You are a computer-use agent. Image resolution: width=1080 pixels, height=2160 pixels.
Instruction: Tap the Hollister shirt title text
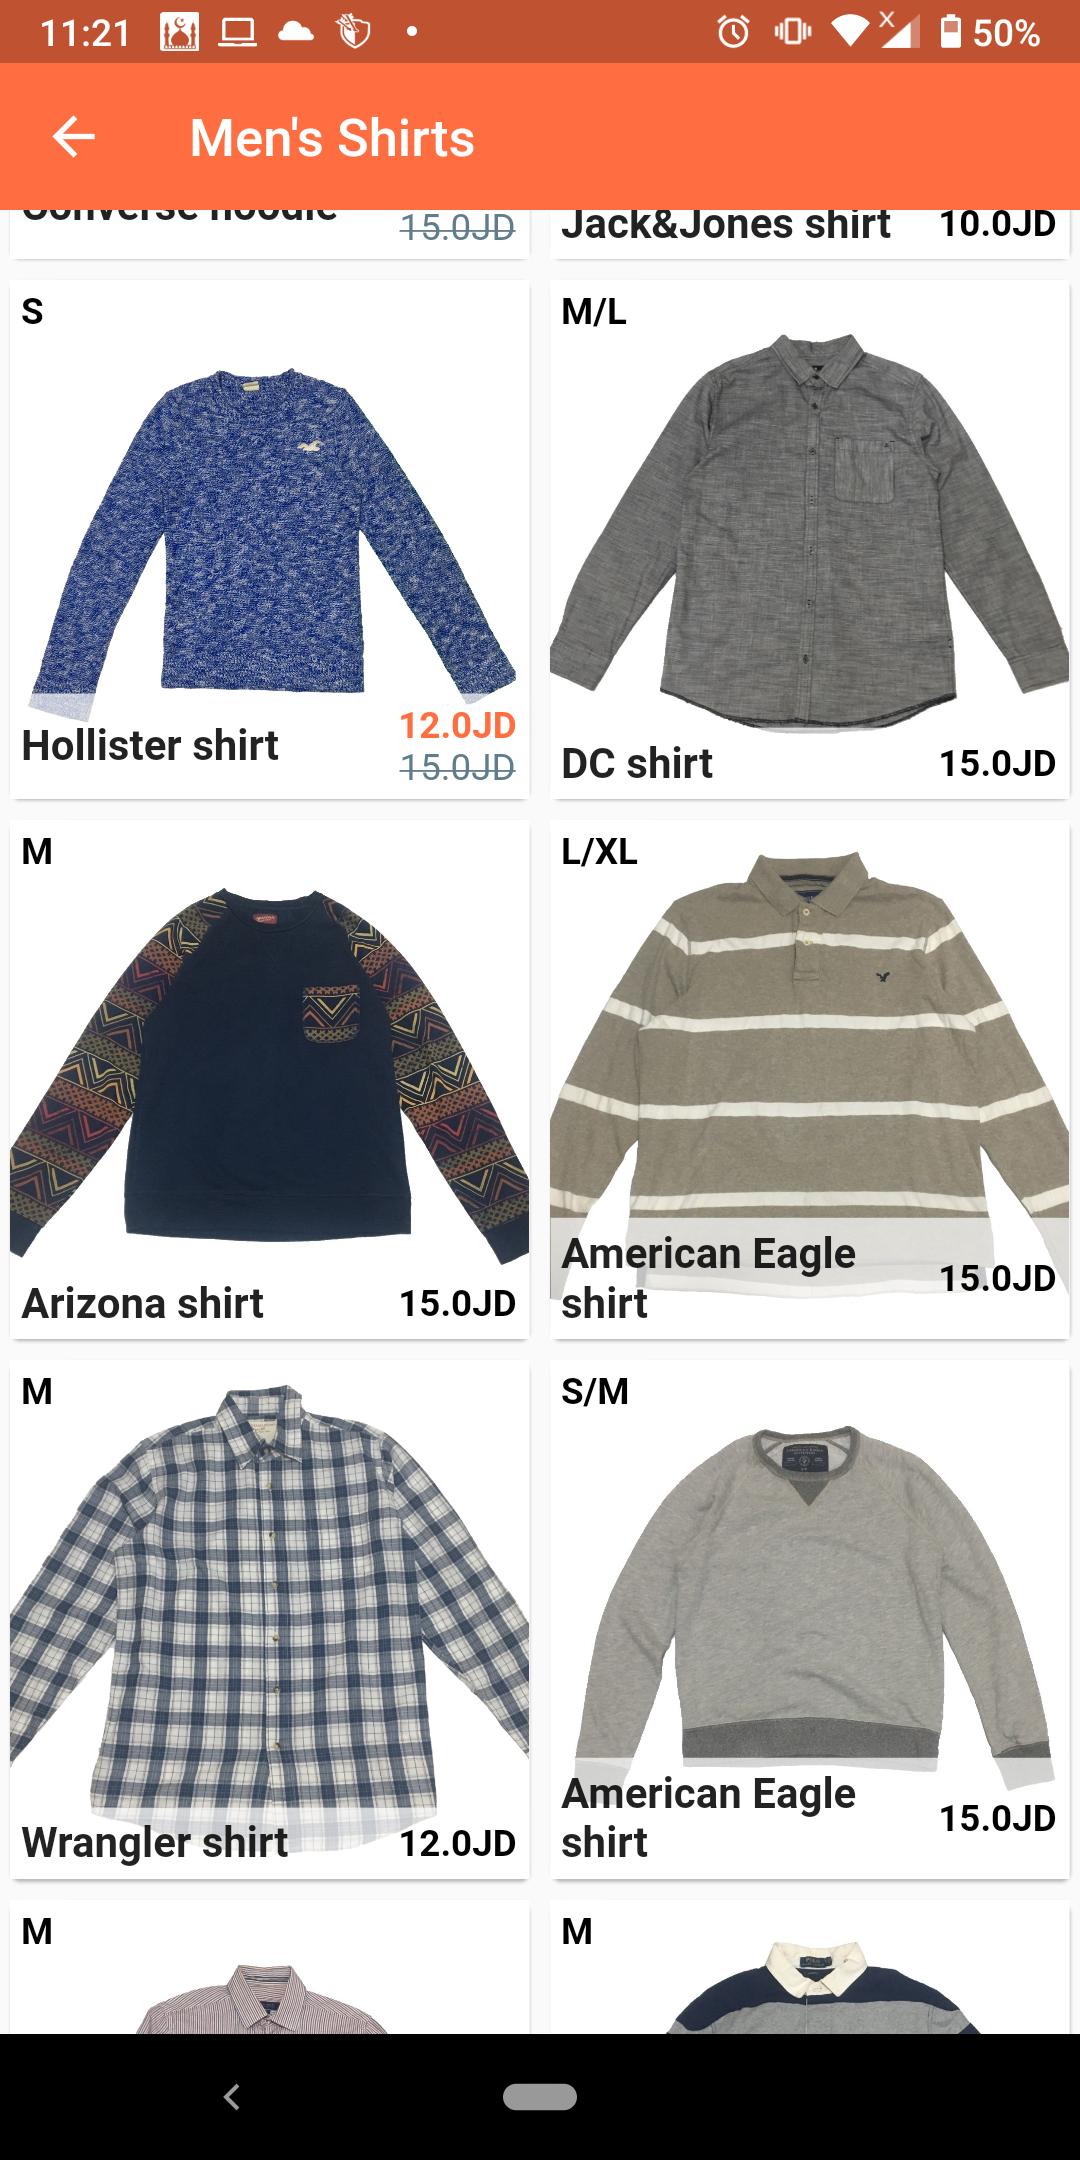click(150, 745)
